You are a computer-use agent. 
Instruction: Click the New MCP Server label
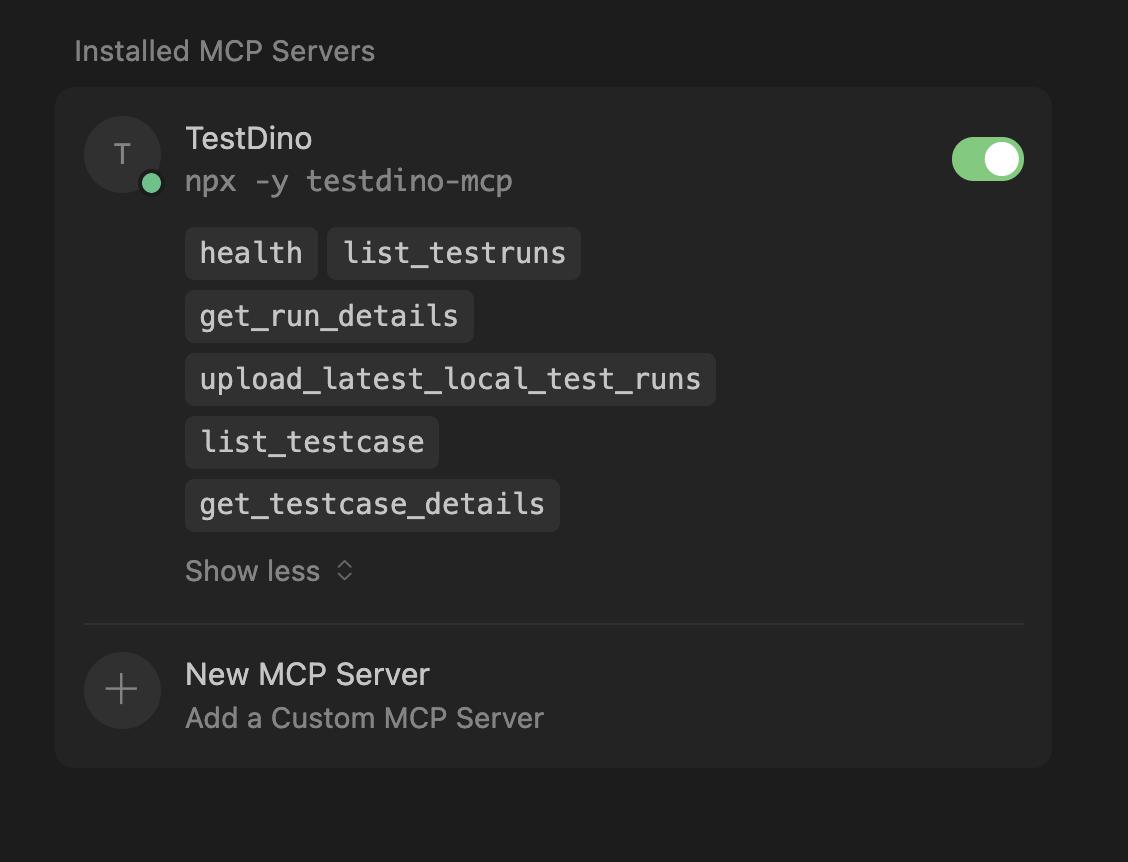point(307,674)
